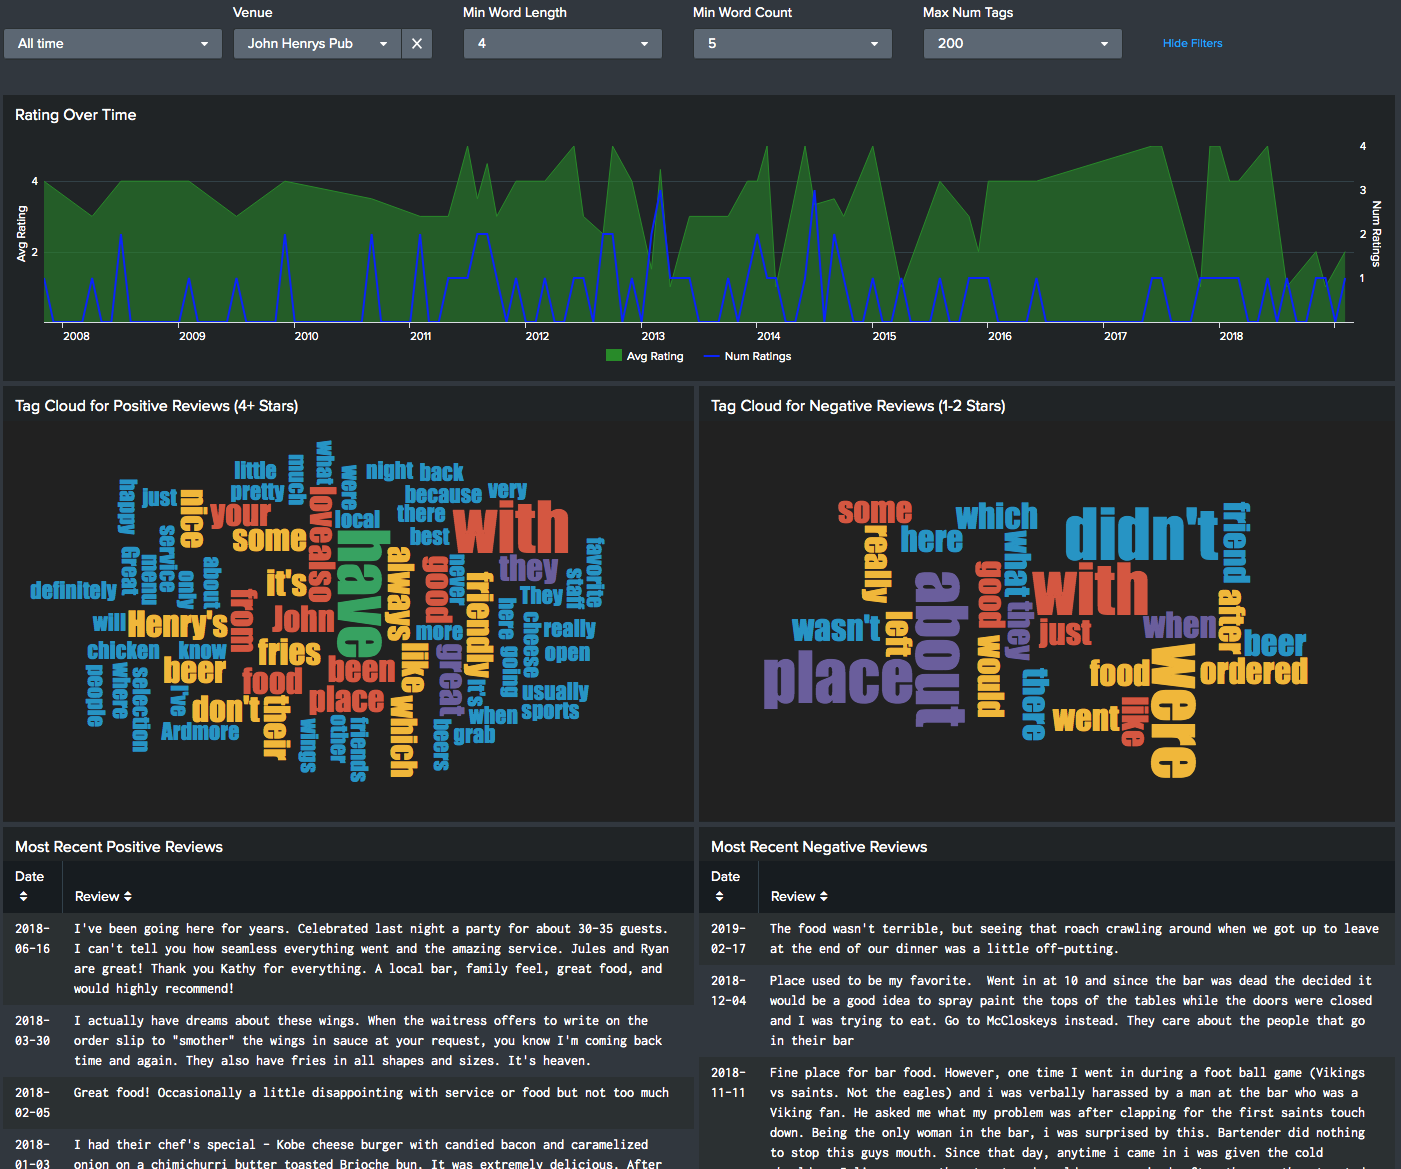Click 'night' in positive tag cloud
Image resolution: width=1401 pixels, height=1169 pixels.
[390, 471]
